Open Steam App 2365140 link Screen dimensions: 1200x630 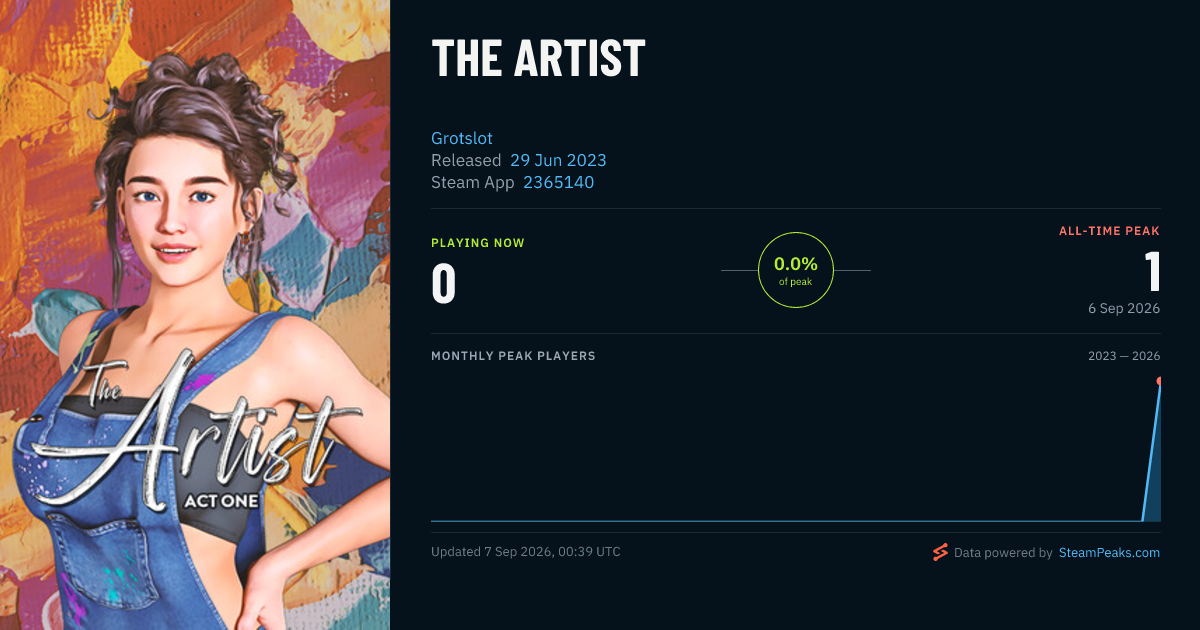[x=559, y=182]
